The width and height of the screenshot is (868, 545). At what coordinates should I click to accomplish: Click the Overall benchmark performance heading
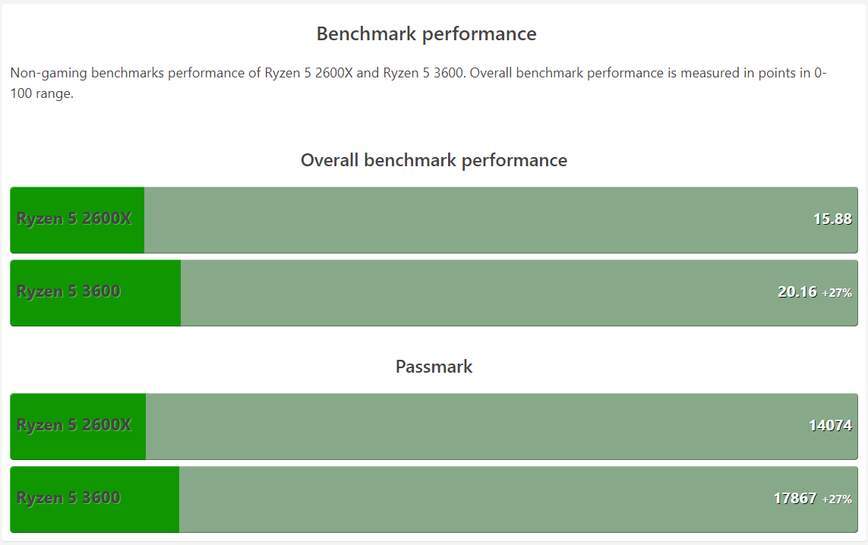[433, 160]
